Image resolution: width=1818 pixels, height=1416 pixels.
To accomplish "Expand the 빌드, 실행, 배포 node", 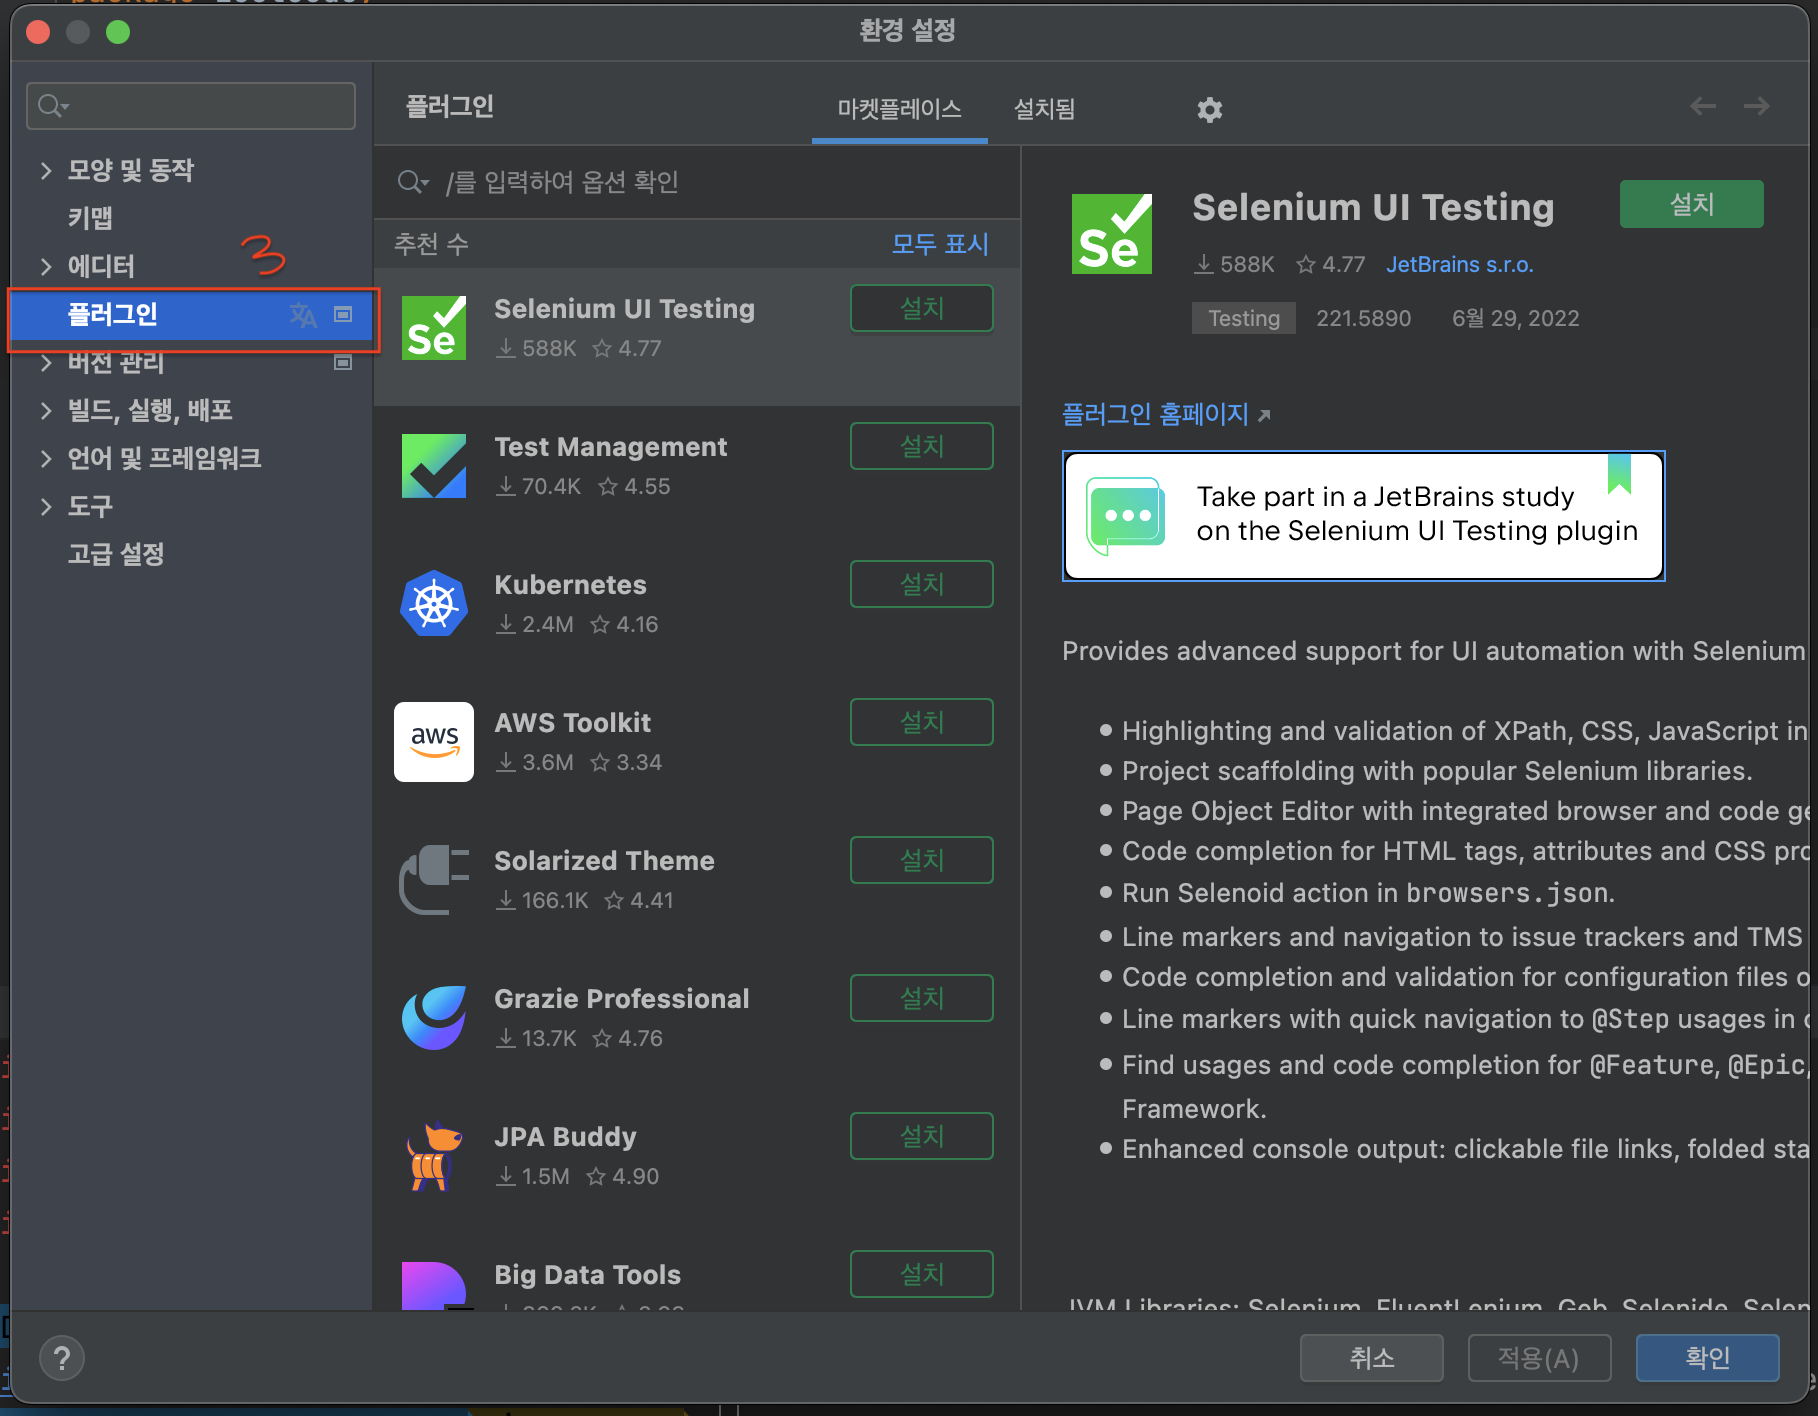I will point(46,410).
